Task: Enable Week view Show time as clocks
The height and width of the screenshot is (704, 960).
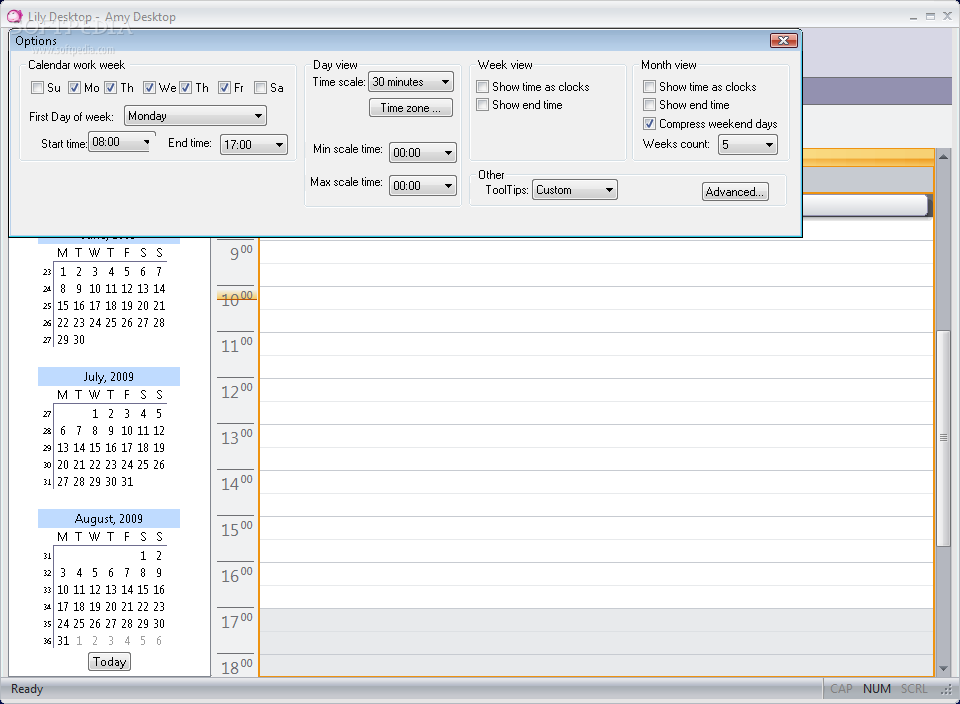Action: point(482,86)
